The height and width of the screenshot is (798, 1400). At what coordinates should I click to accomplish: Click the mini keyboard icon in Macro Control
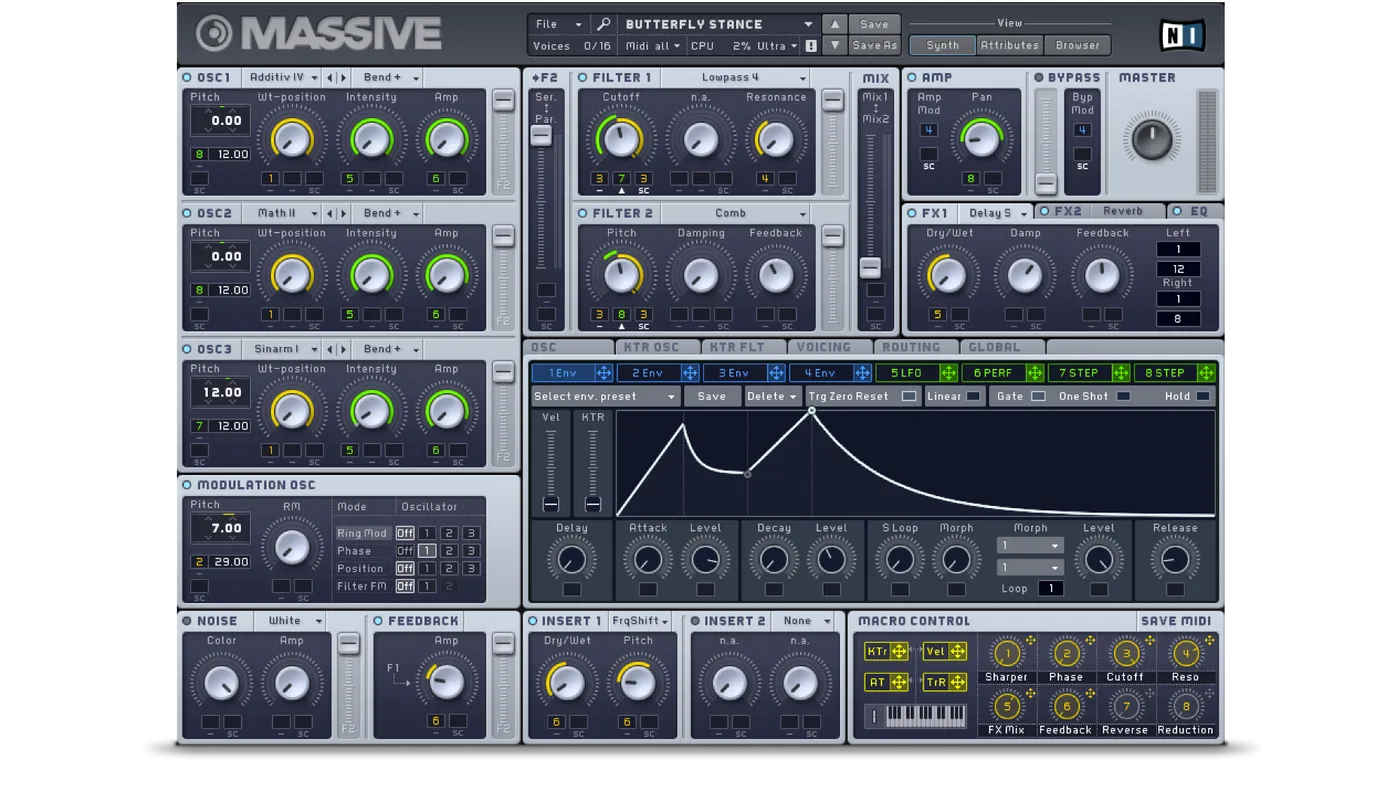(916, 716)
